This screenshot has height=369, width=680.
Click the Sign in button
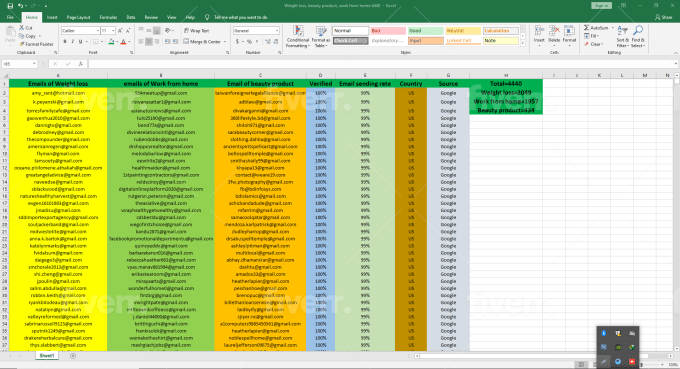pyautogui.click(x=601, y=6)
